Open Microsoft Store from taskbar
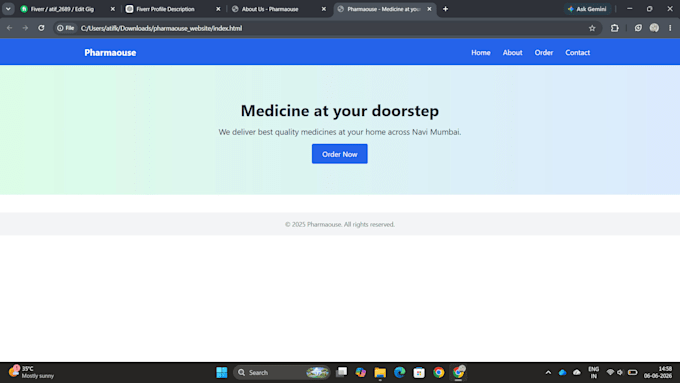Viewport: 680px width, 383px height. tap(419, 372)
